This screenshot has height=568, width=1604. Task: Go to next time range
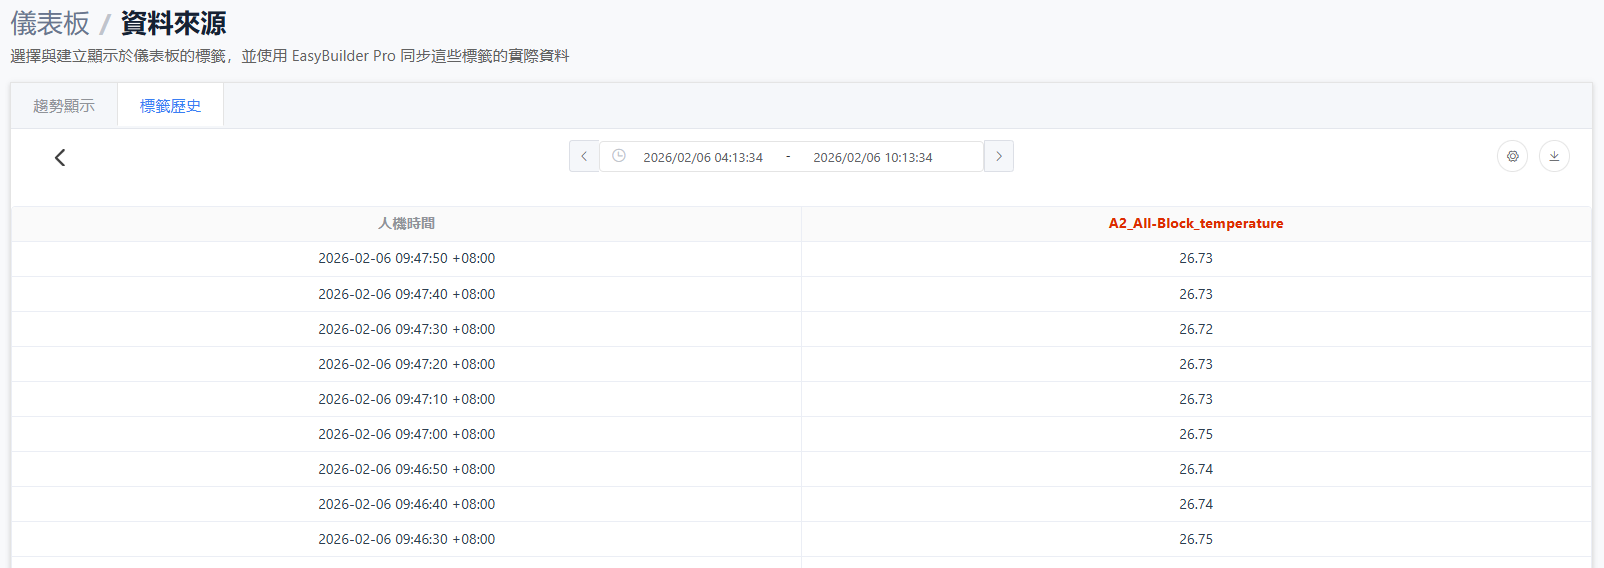[998, 156]
